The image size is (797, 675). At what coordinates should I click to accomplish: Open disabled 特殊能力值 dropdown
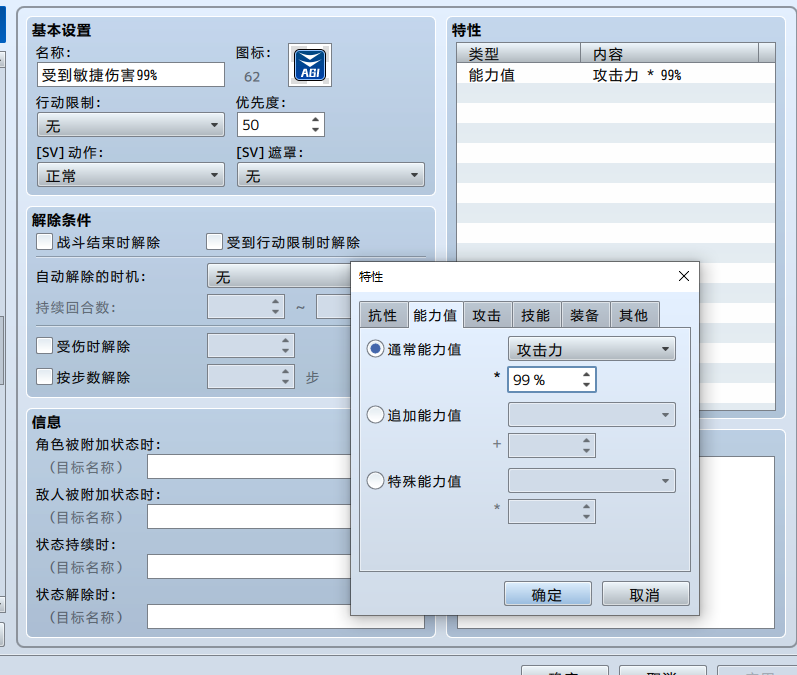click(592, 480)
